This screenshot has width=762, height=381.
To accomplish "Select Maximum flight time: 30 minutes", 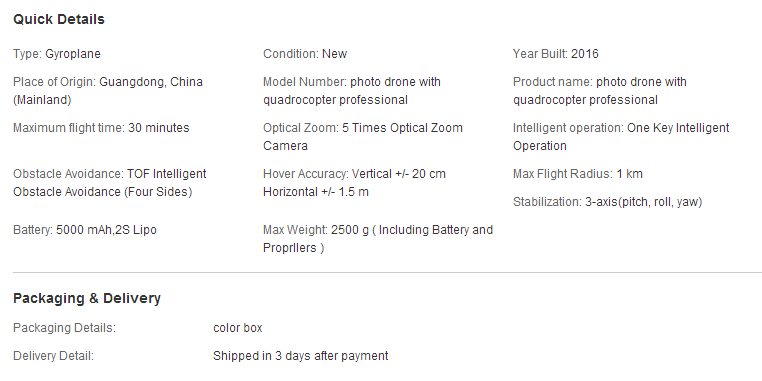I will click(x=101, y=128).
